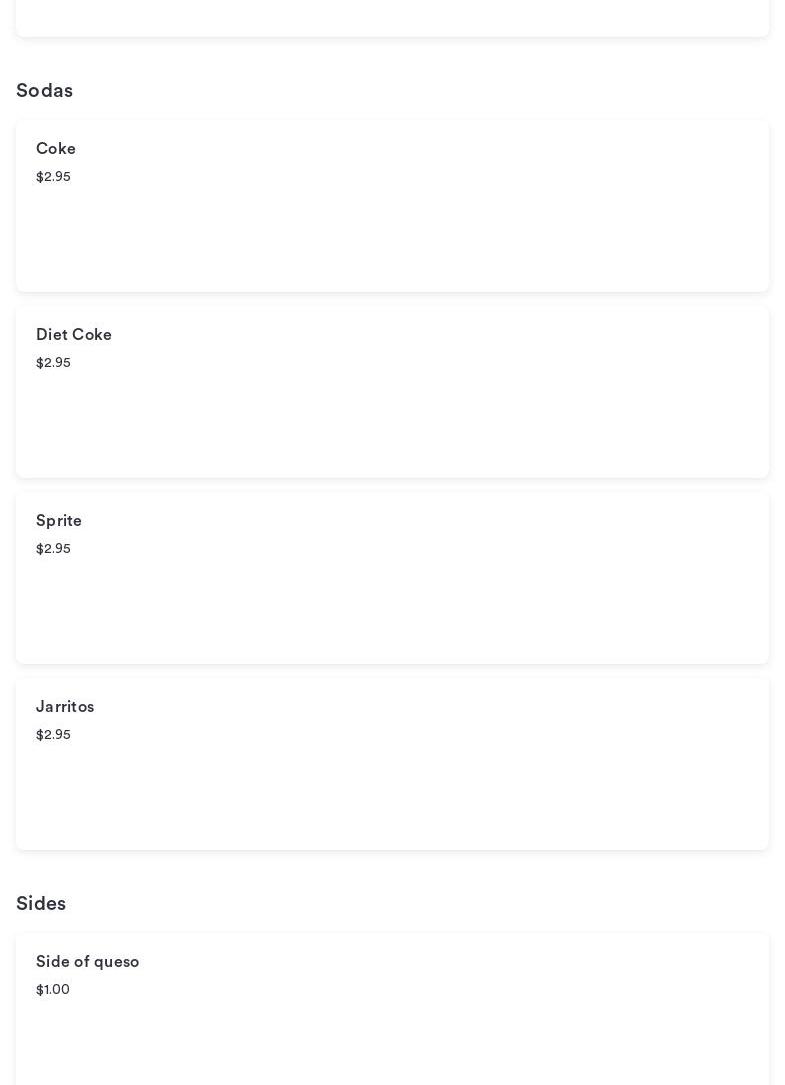Click the gap between Coke and Diet Coke cards
785x1085 pixels.
(392, 299)
